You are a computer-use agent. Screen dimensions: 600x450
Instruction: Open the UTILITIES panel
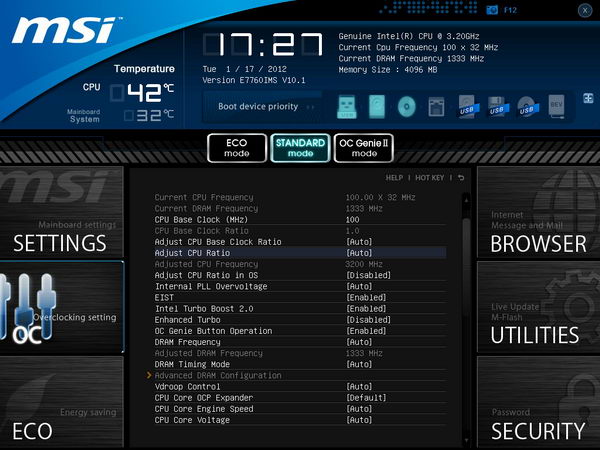pos(538,307)
